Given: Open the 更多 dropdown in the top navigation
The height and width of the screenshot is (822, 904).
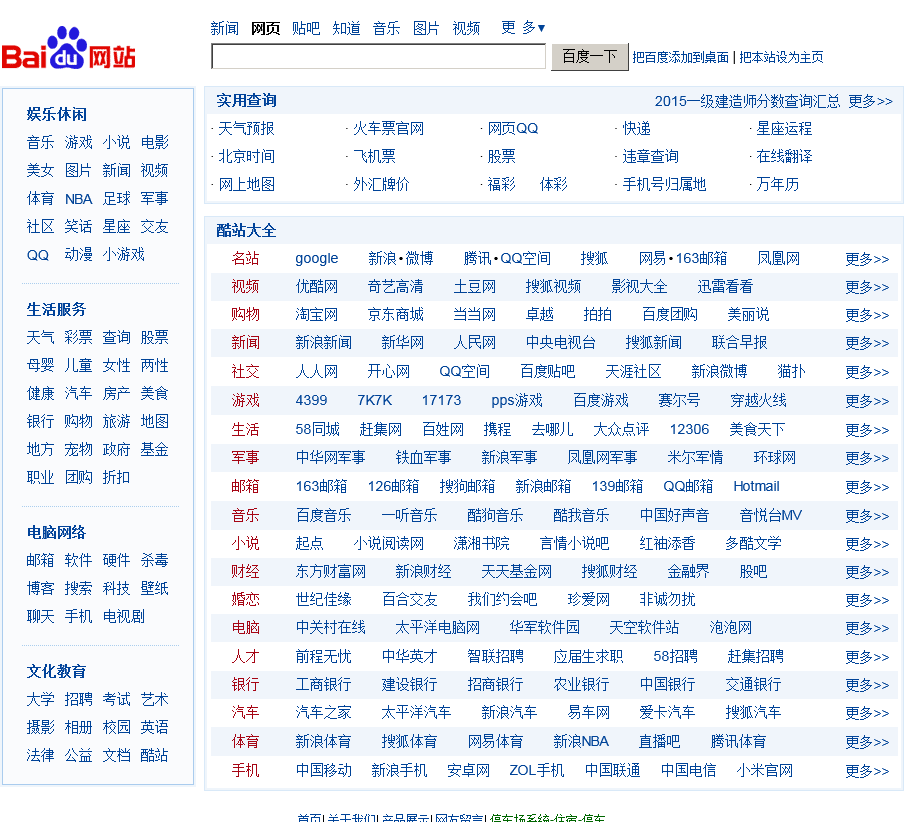Looking at the screenshot, I should [x=523, y=28].
